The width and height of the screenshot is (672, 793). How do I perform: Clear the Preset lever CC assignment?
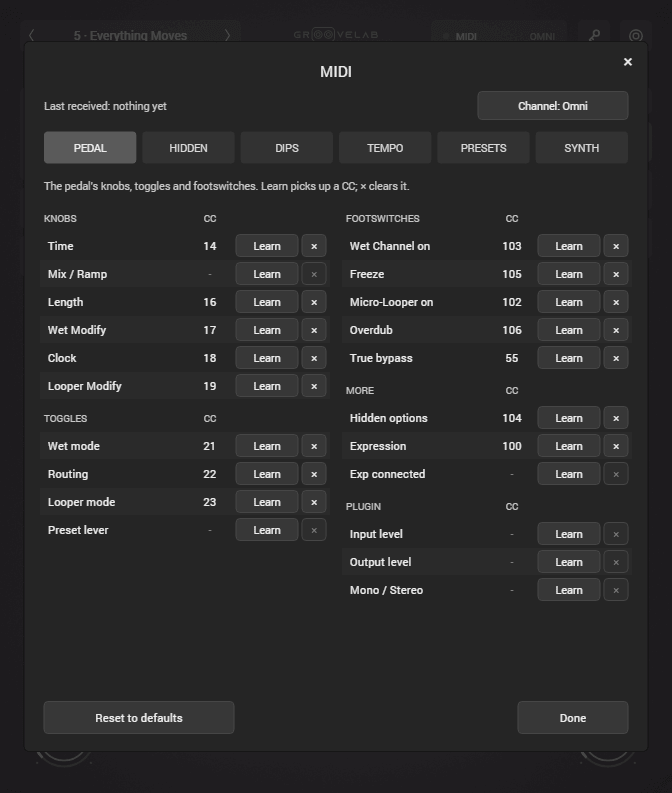pos(314,530)
